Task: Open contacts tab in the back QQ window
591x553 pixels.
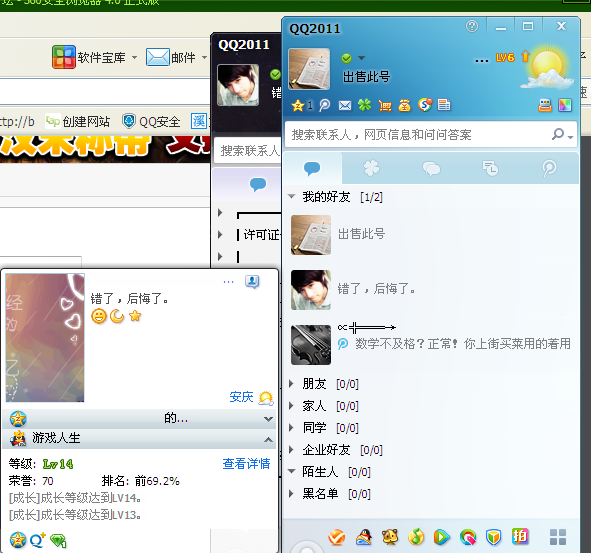Action: click(x=258, y=184)
